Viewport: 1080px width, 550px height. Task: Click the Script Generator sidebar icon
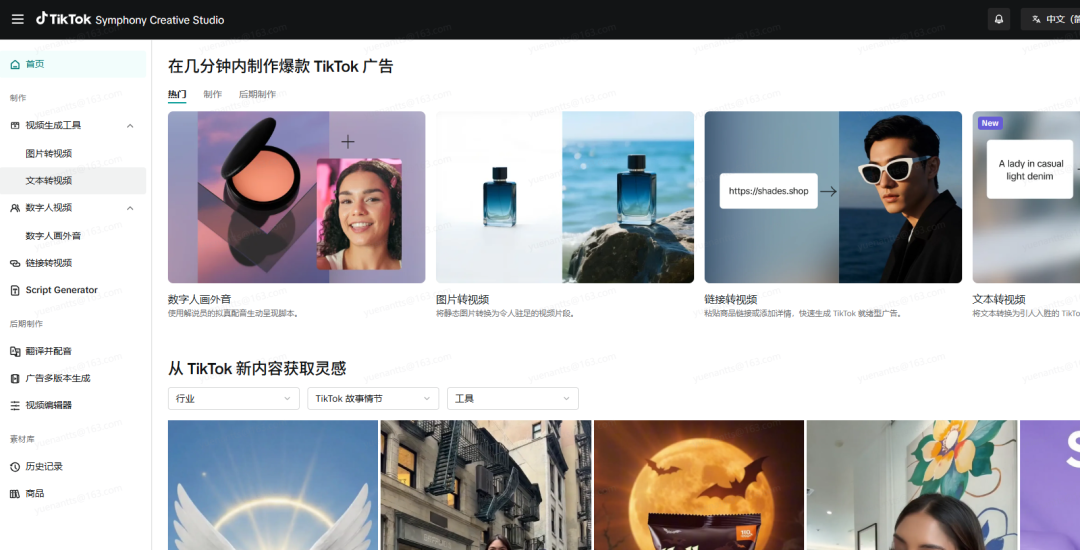coord(15,290)
